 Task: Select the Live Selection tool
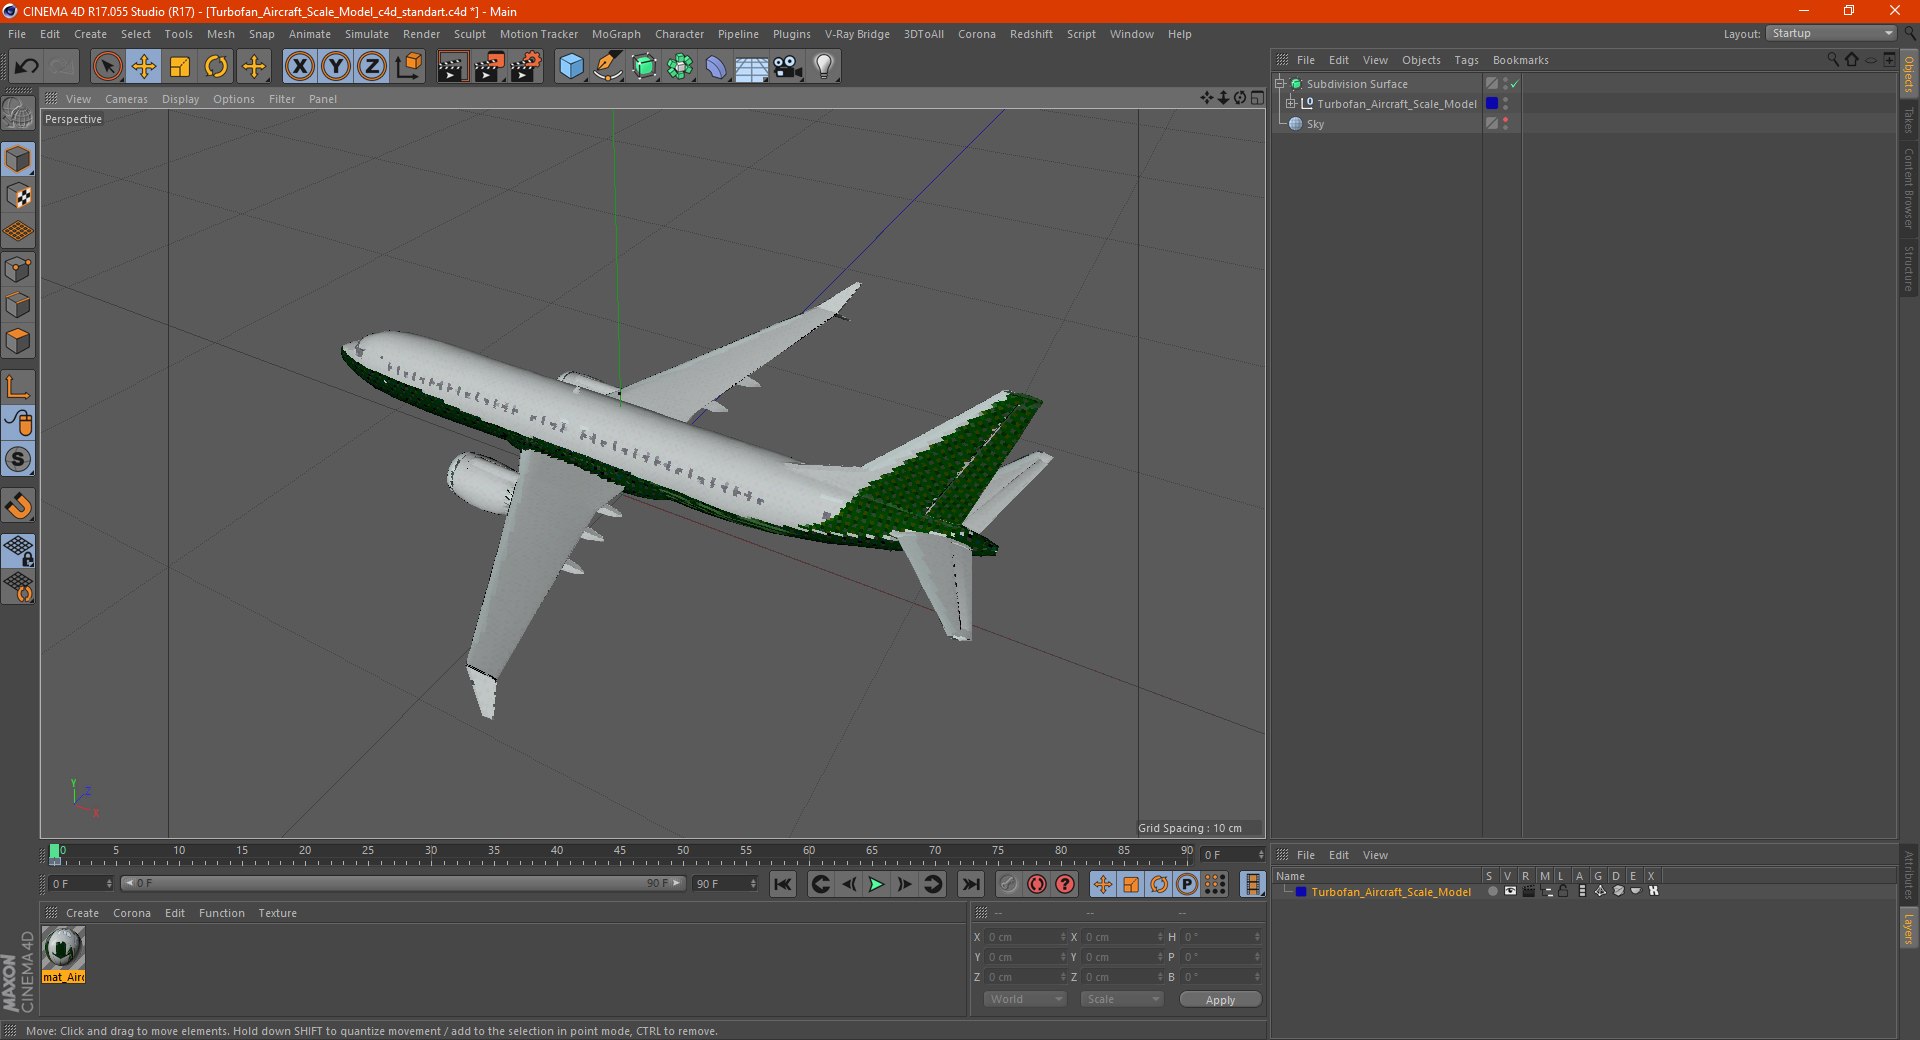(x=107, y=67)
